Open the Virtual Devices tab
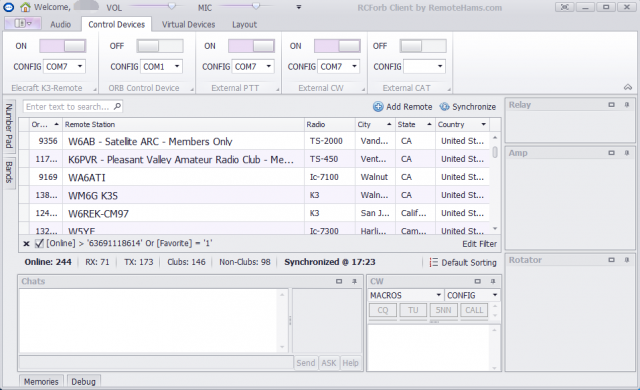This screenshot has height=390, width=640. pyautogui.click(x=188, y=24)
